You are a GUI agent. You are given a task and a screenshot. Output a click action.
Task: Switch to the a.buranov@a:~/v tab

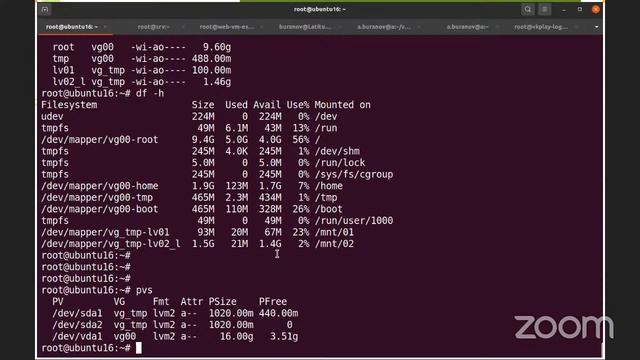[x=384, y=27]
